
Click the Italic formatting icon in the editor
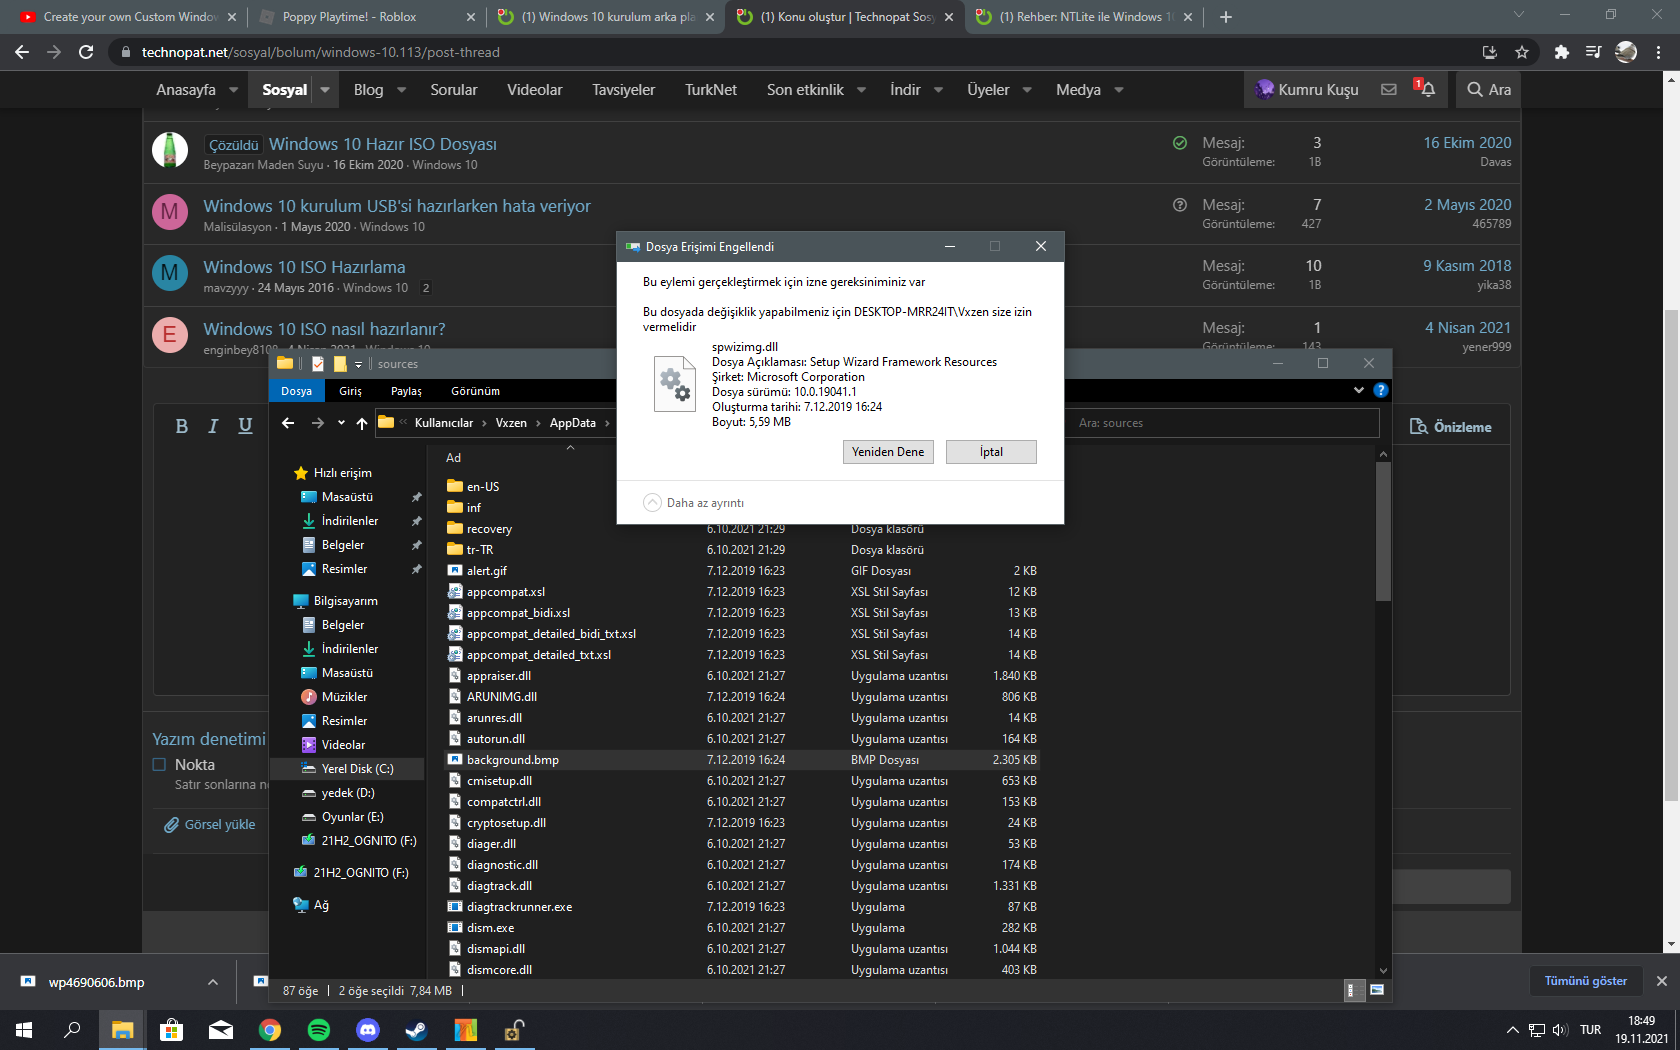click(x=213, y=426)
